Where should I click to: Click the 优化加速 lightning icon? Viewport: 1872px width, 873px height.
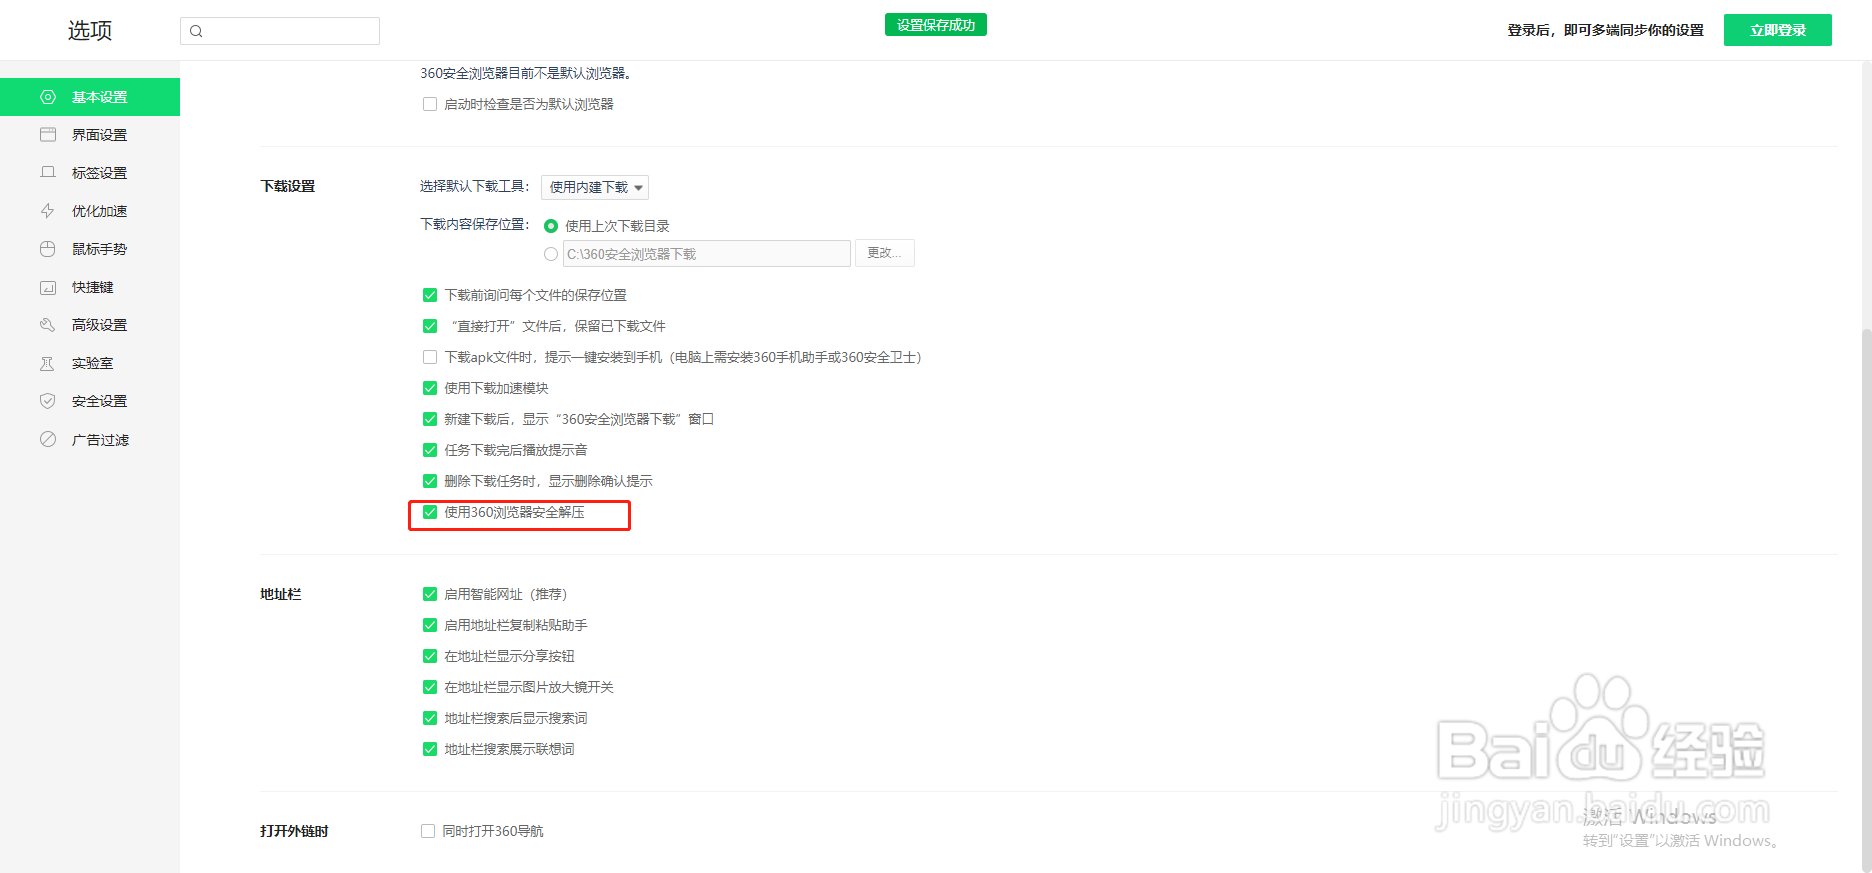(x=47, y=211)
